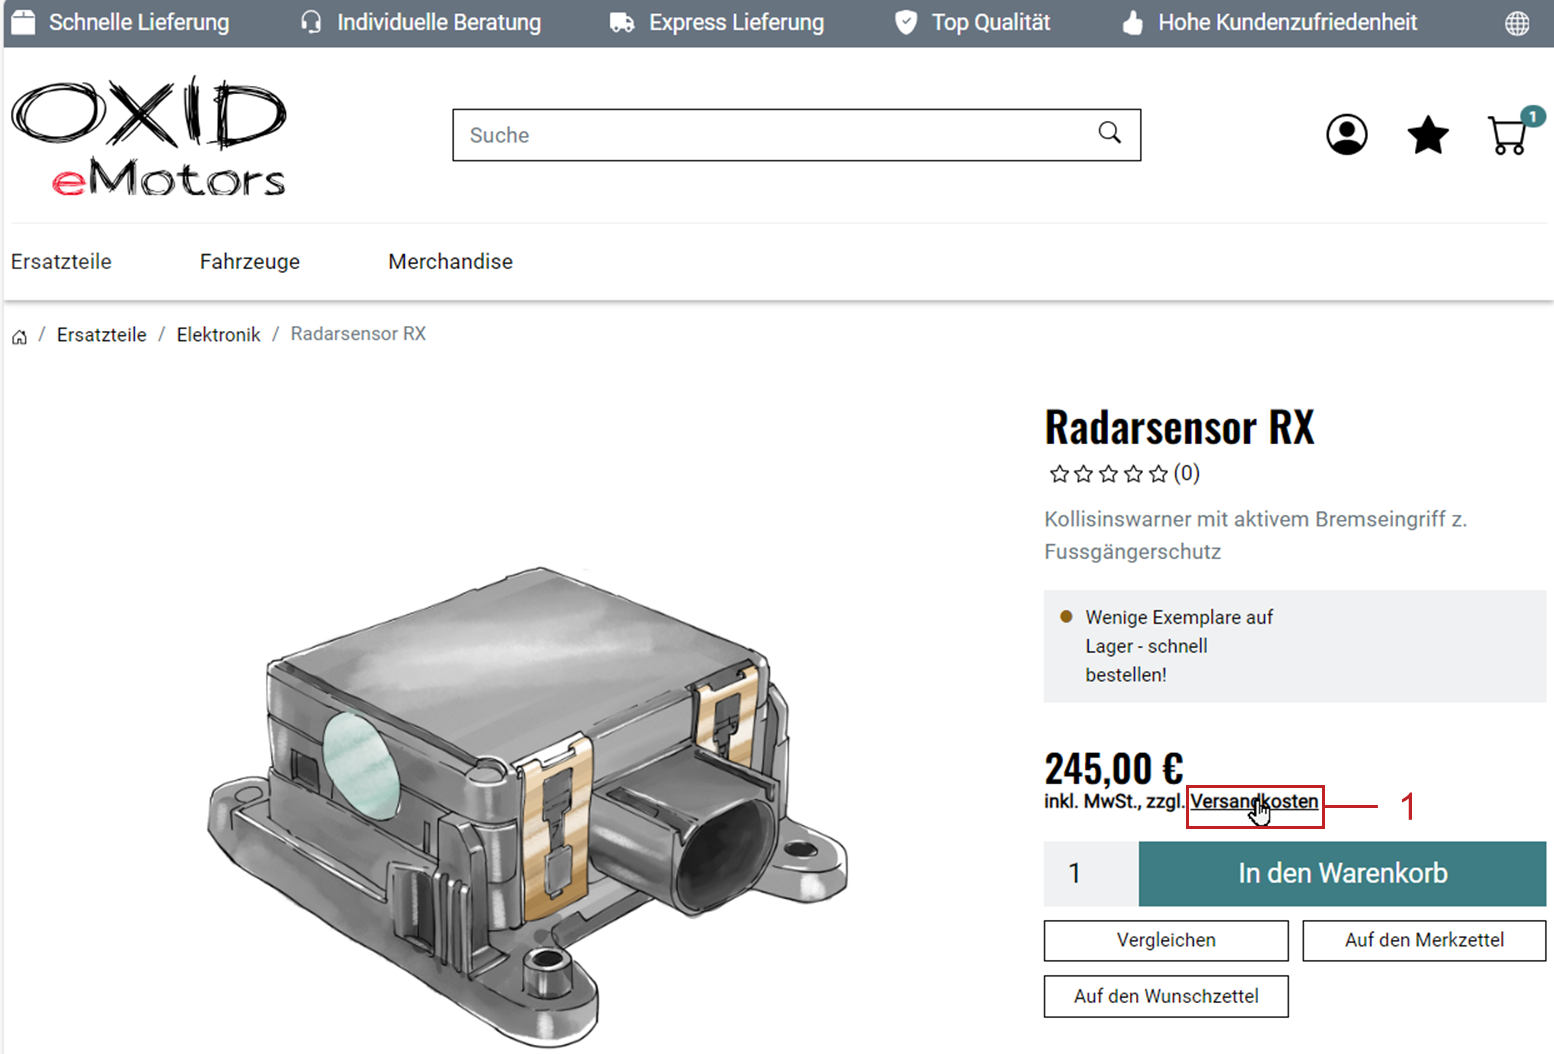
Task: Click the search magnifier icon
Action: [1109, 133]
